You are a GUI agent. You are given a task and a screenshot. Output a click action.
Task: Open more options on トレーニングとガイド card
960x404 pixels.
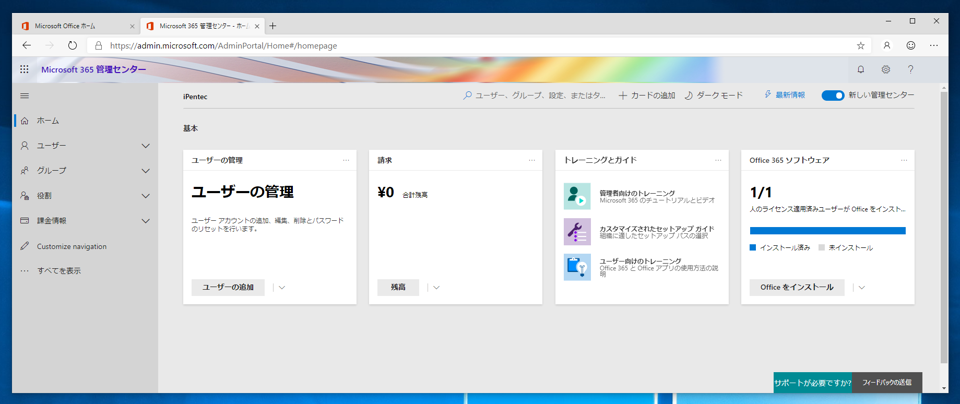point(718,160)
